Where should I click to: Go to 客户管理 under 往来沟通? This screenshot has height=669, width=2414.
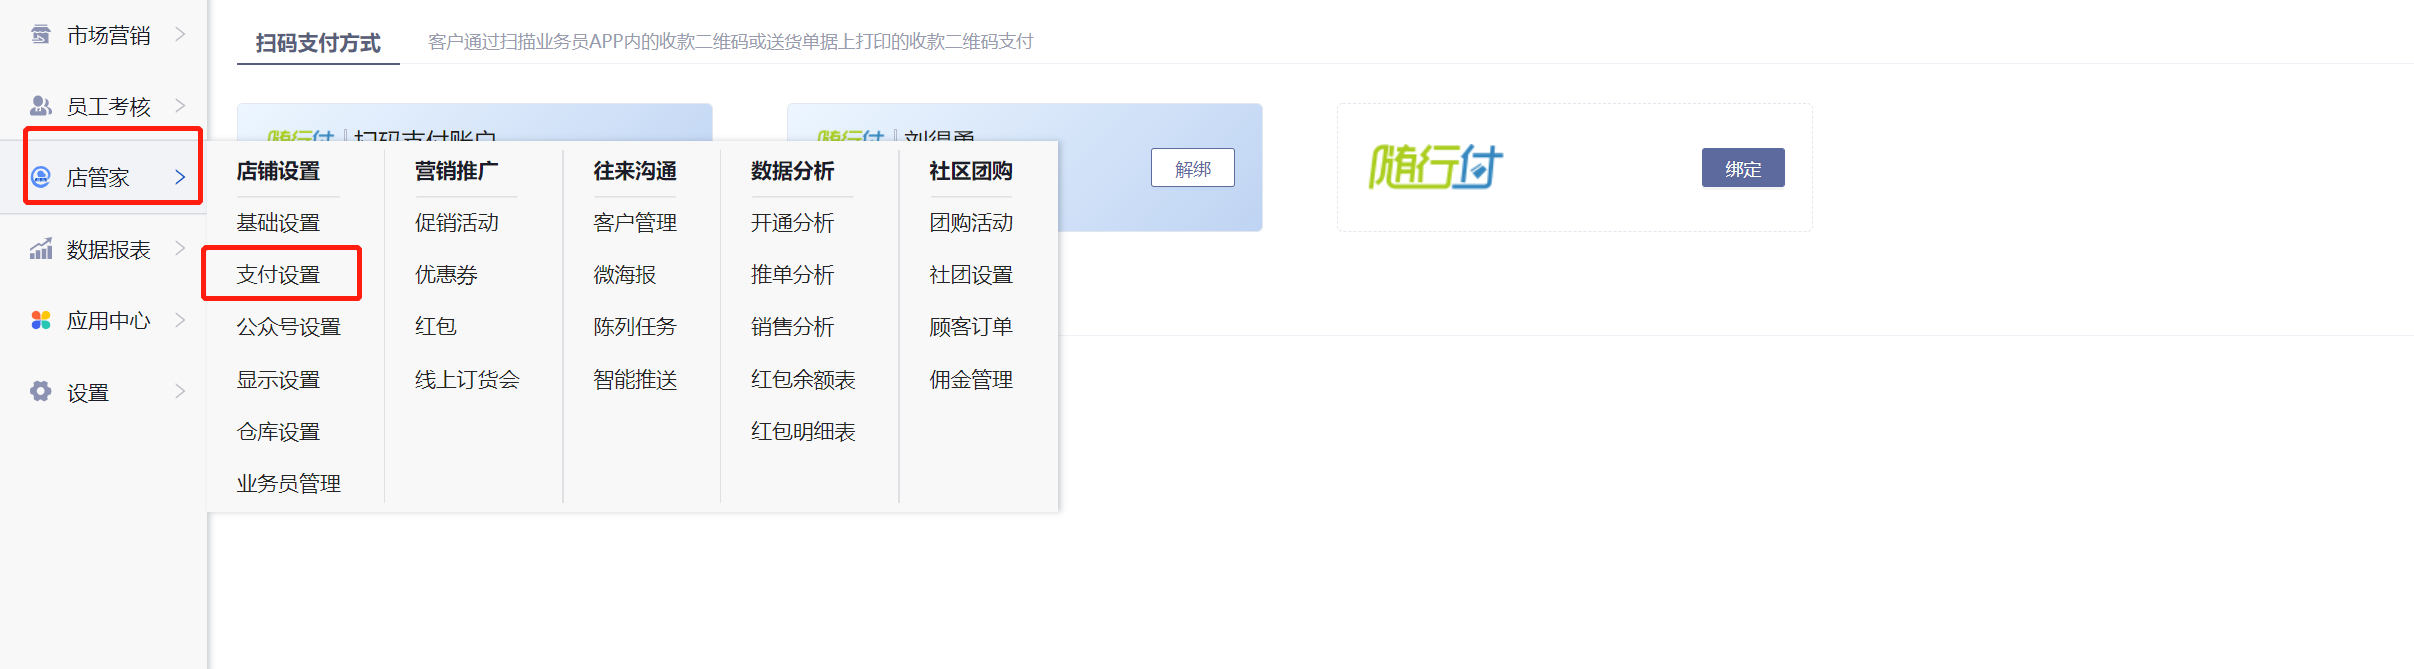pos(634,223)
